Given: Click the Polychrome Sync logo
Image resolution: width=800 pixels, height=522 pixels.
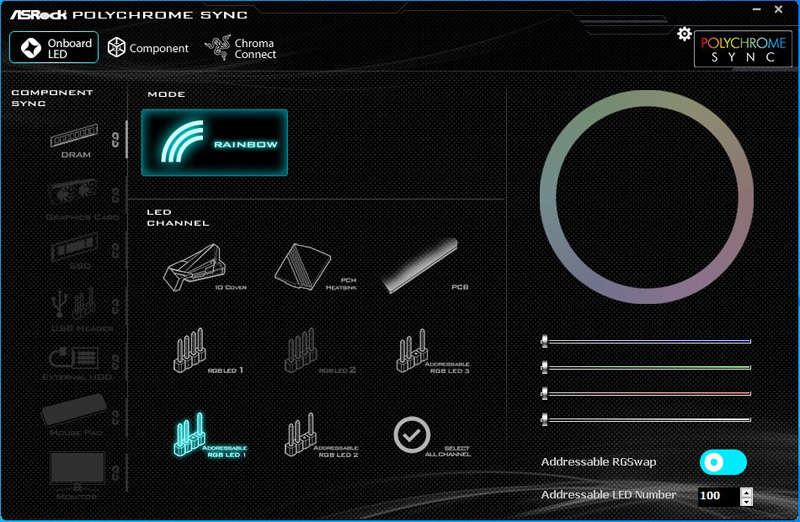Looking at the screenshot, I should (743, 49).
